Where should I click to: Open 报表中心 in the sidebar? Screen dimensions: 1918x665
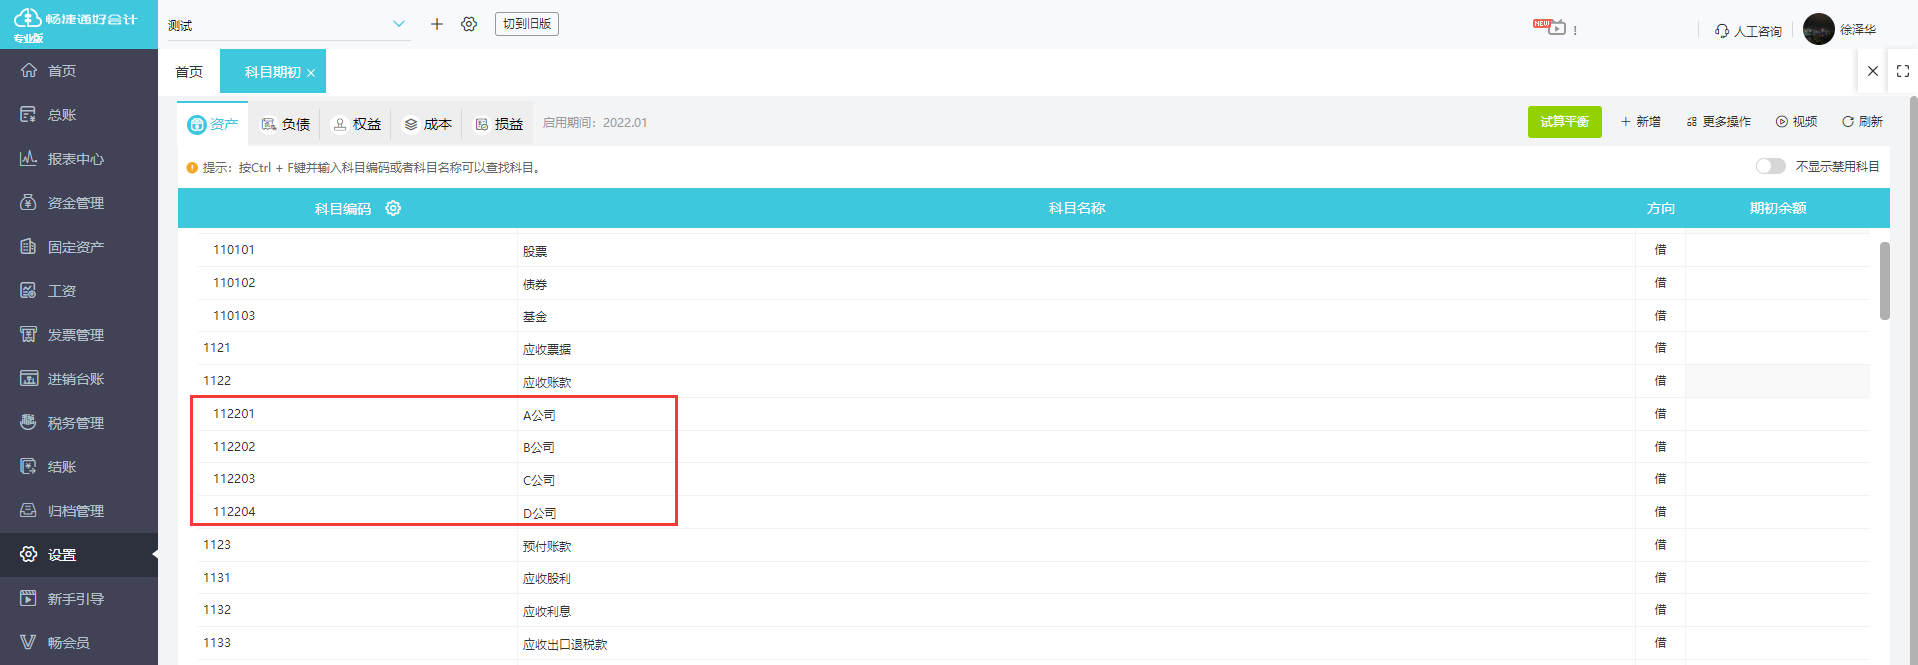[x=78, y=159]
